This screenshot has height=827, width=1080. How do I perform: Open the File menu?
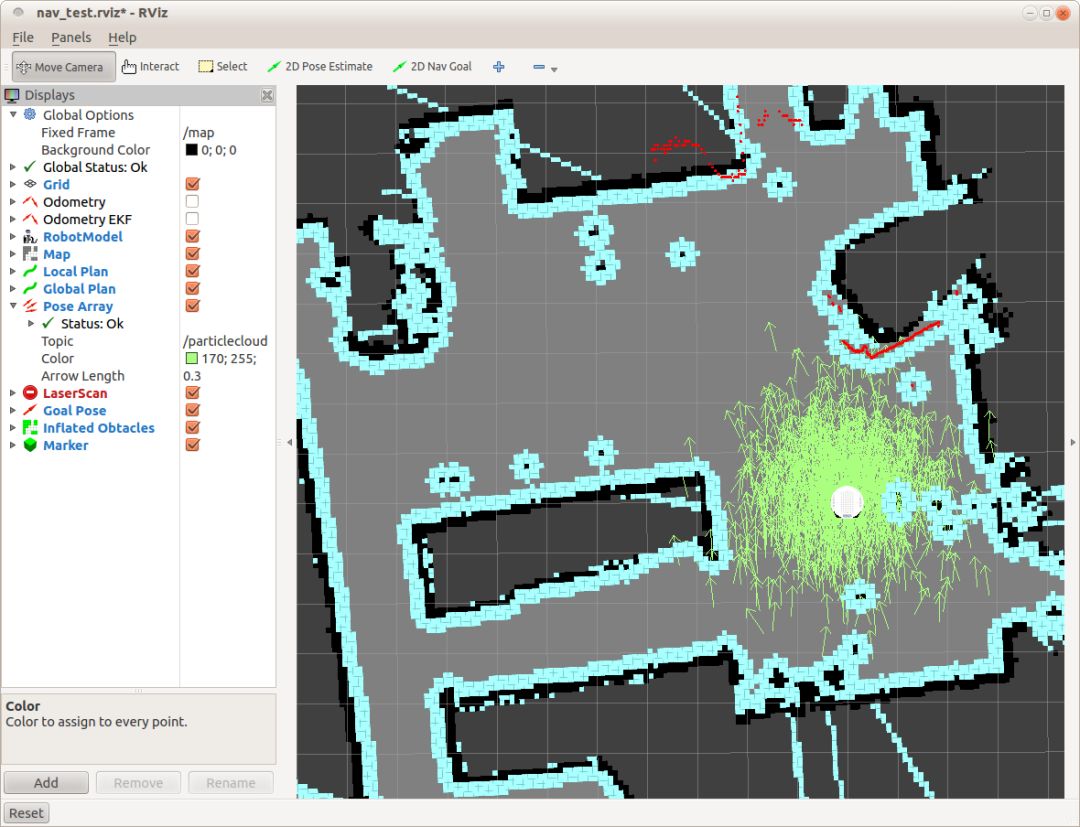tap(22, 37)
